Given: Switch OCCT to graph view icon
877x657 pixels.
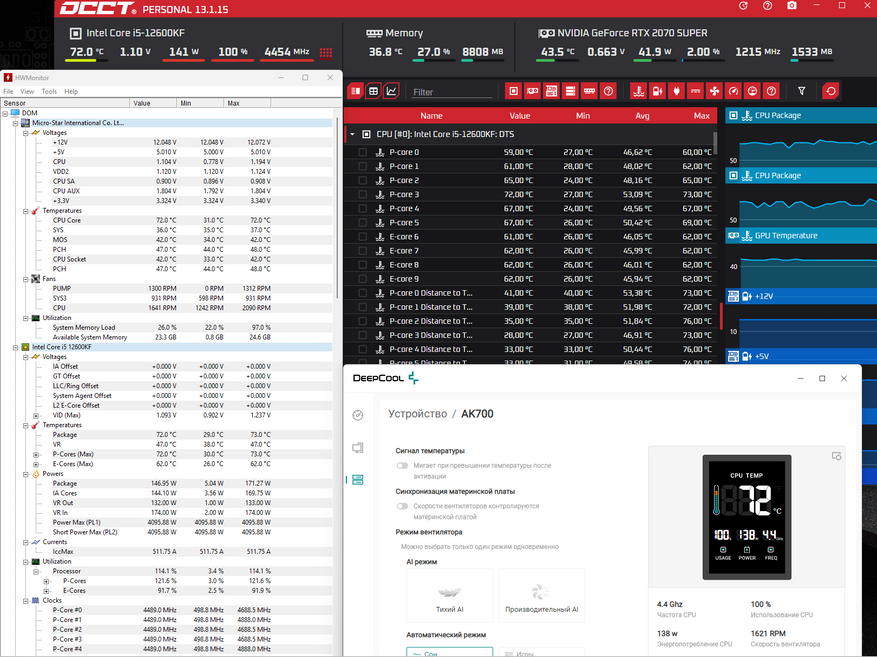Looking at the screenshot, I should point(391,91).
